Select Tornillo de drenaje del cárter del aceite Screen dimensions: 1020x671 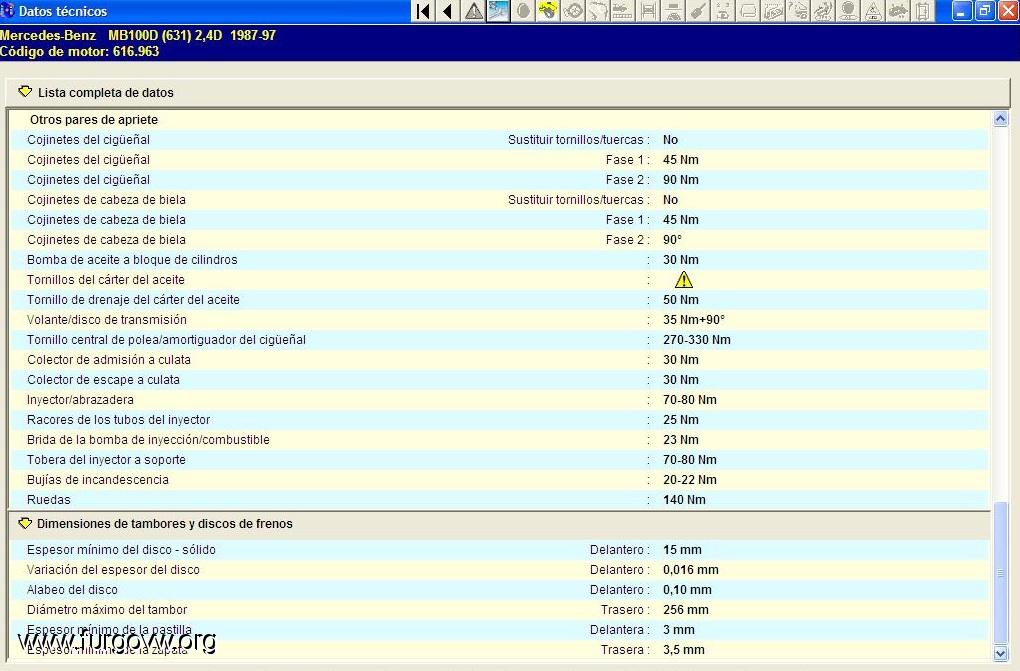[x=133, y=300]
